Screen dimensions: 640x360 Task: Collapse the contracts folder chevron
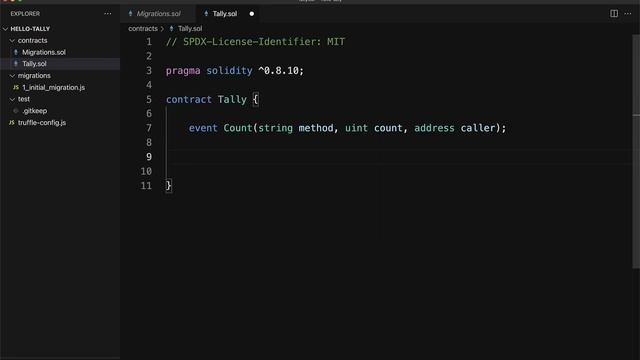(12, 40)
